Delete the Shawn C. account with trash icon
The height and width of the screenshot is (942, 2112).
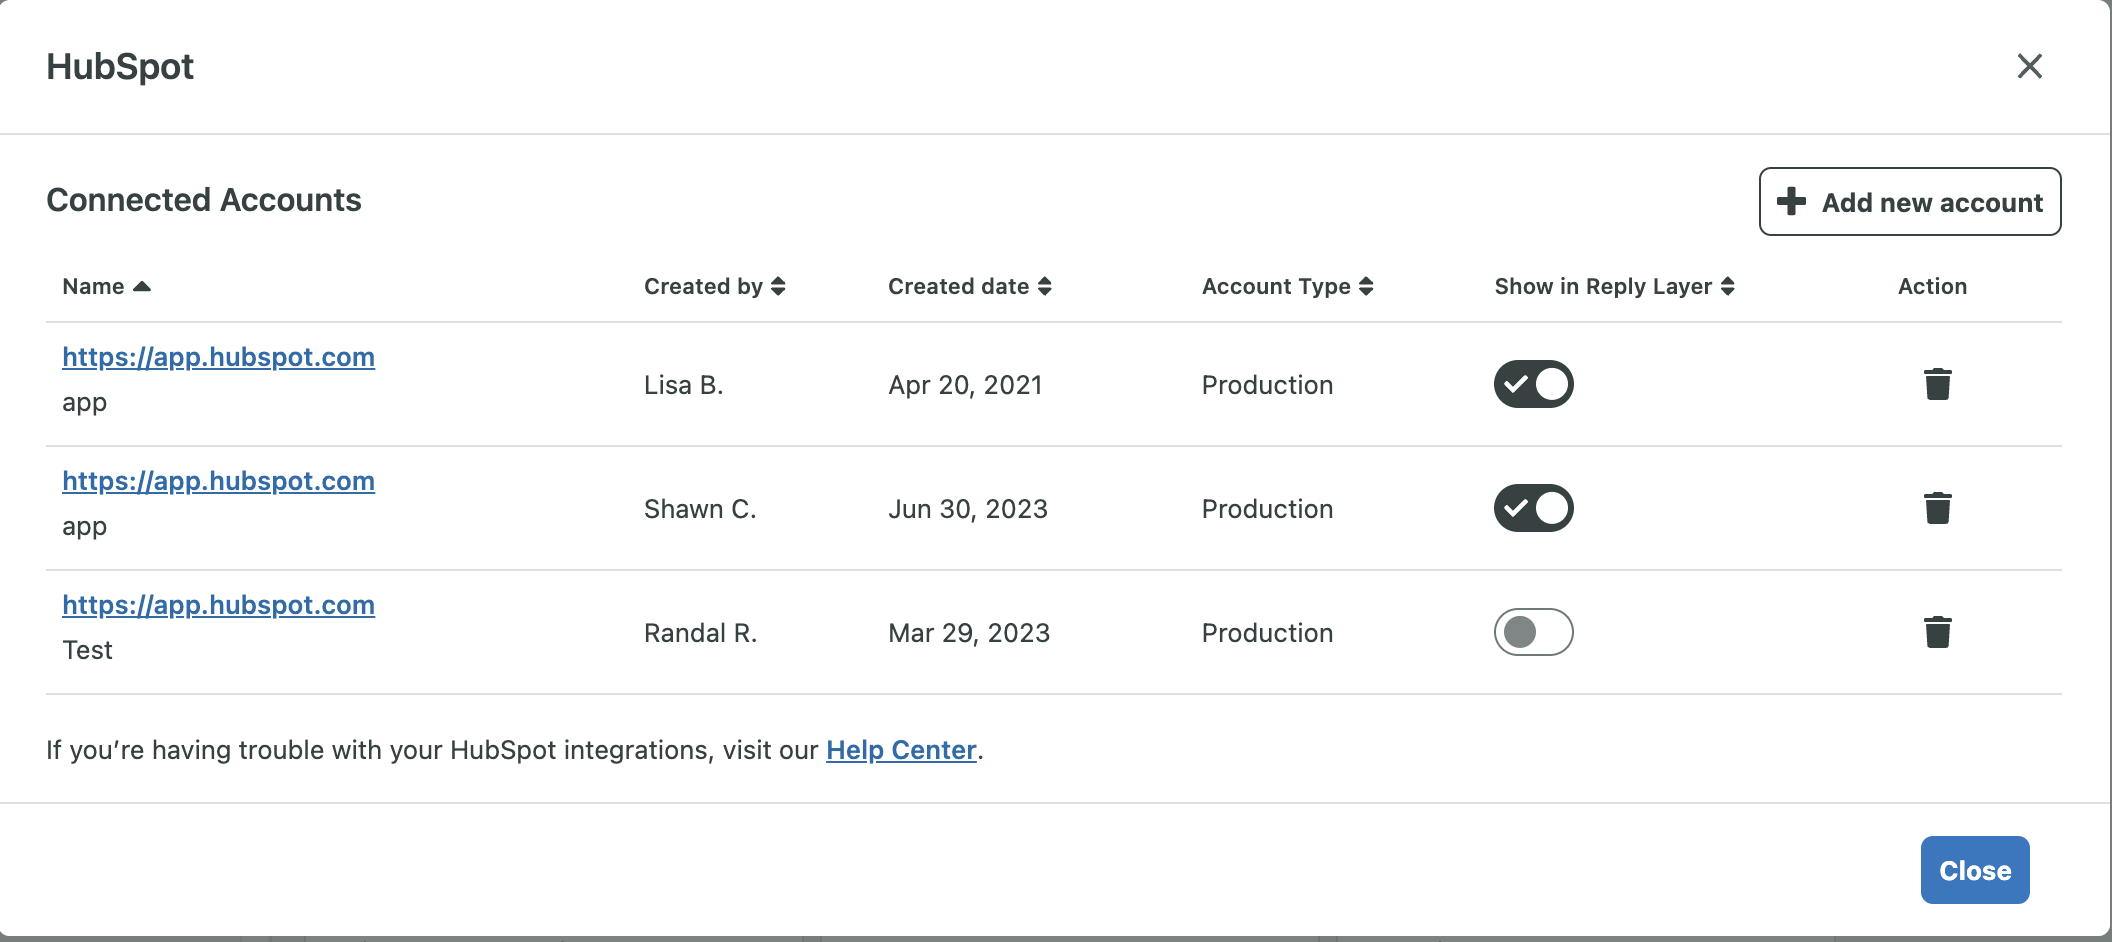[x=1937, y=508]
